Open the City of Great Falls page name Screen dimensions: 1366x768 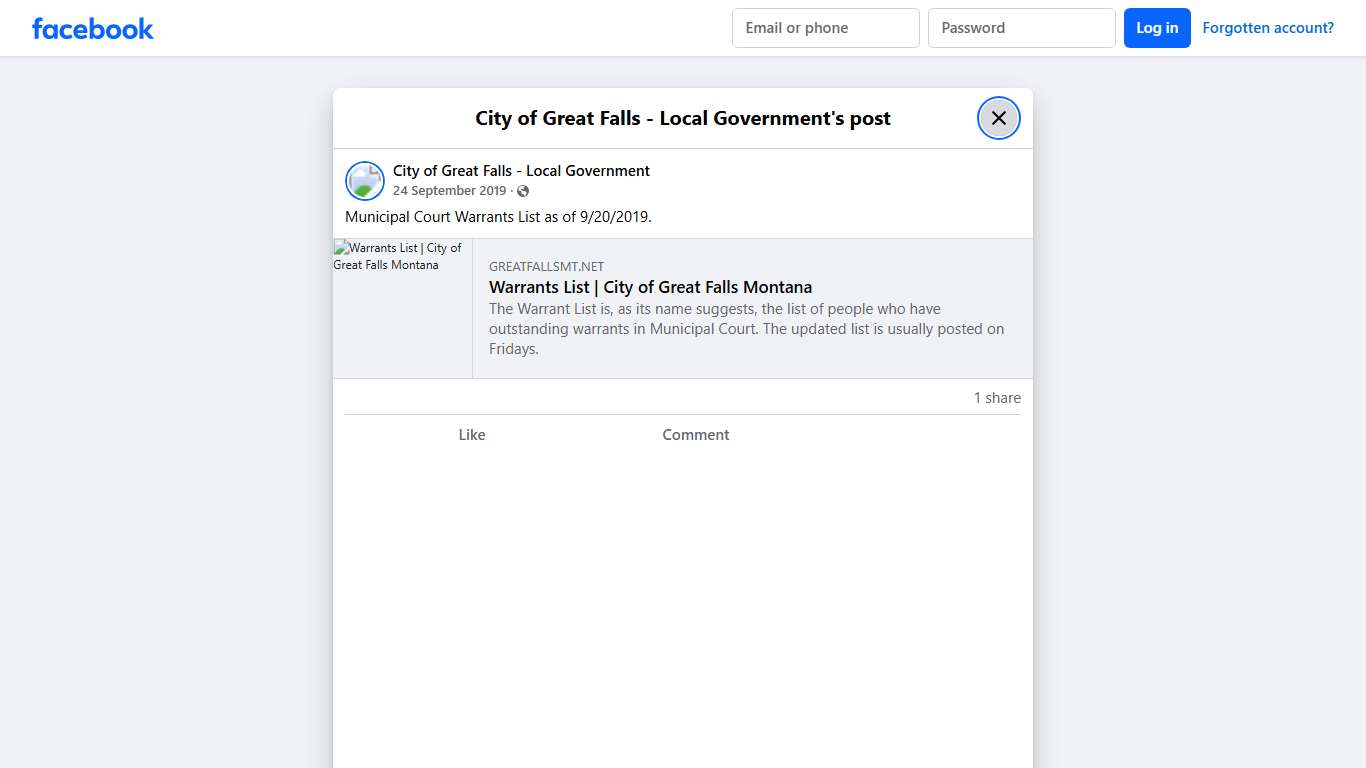[x=521, y=170]
